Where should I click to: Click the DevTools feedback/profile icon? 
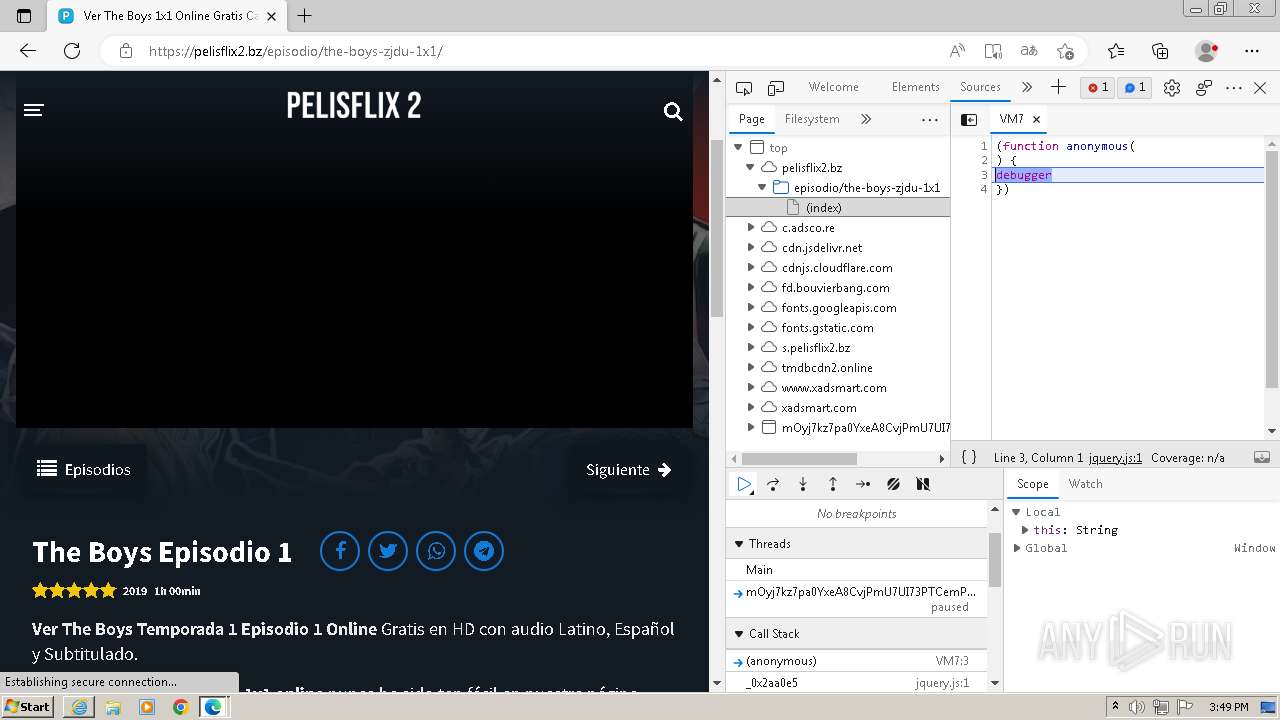pos(1204,88)
